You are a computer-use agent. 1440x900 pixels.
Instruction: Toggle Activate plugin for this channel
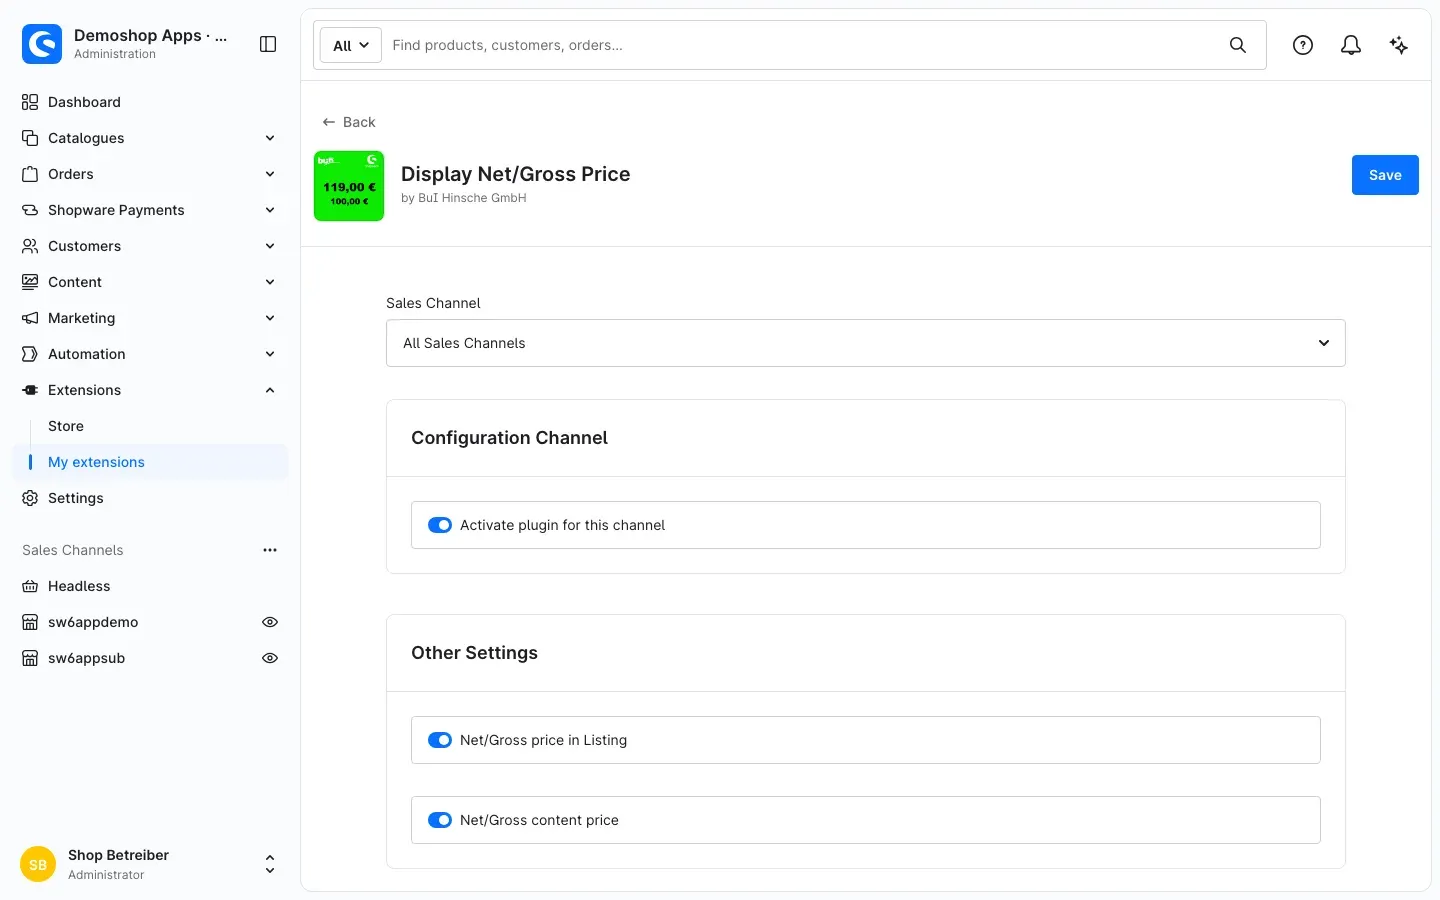440,525
